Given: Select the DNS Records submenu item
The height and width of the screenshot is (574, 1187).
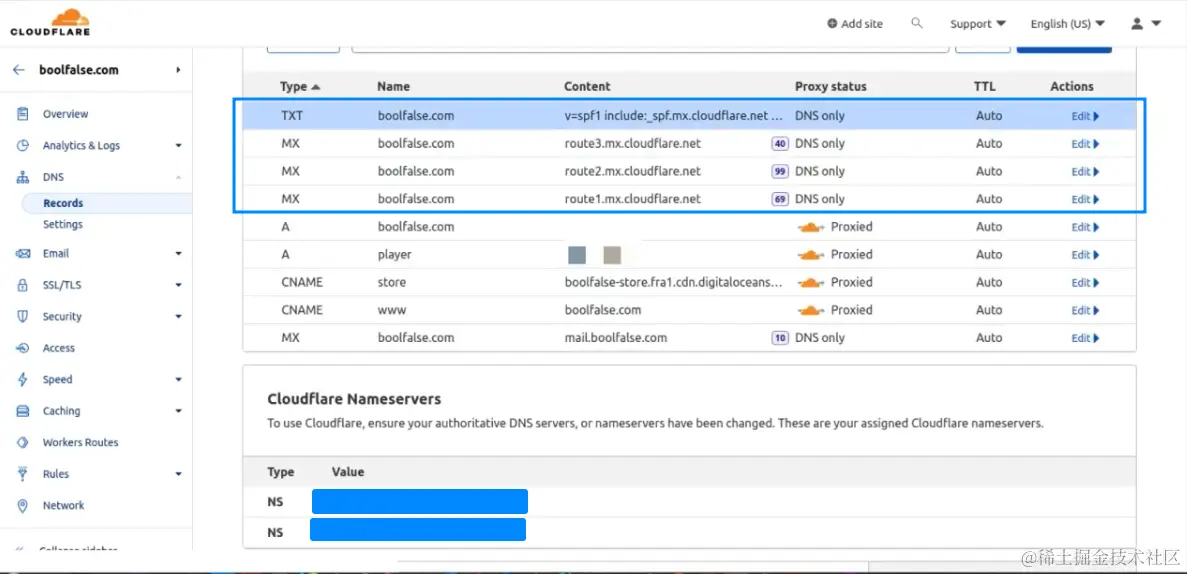Looking at the screenshot, I should pyautogui.click(x=63, y=203).
